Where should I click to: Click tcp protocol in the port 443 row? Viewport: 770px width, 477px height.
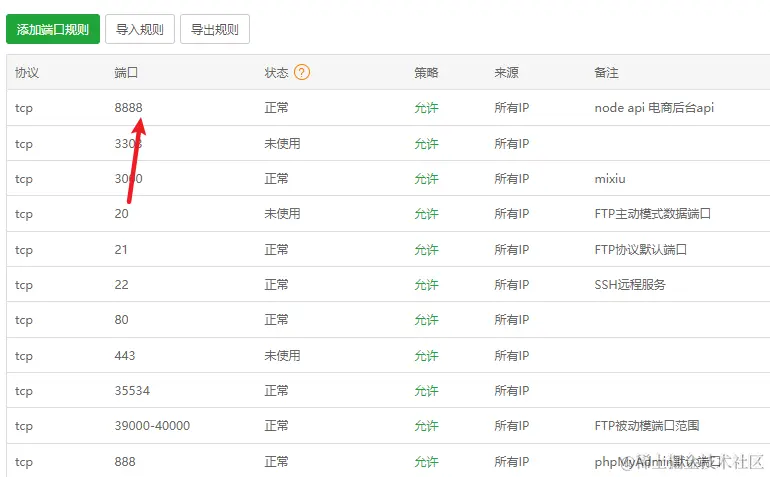(24, 356)
